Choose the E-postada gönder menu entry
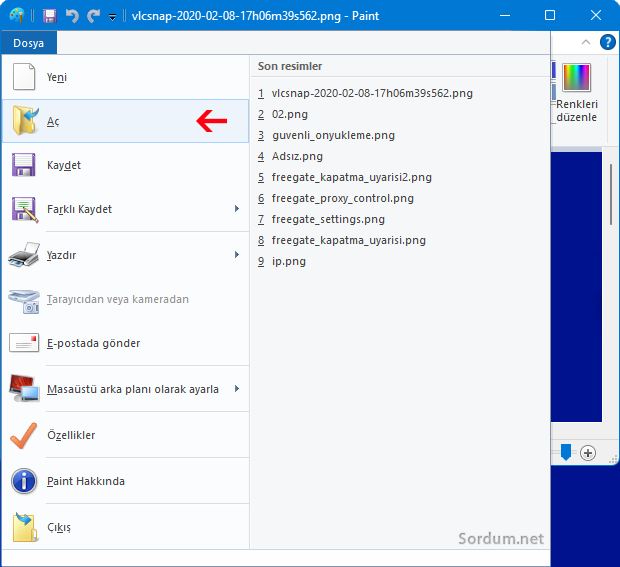 coord(125,343)
